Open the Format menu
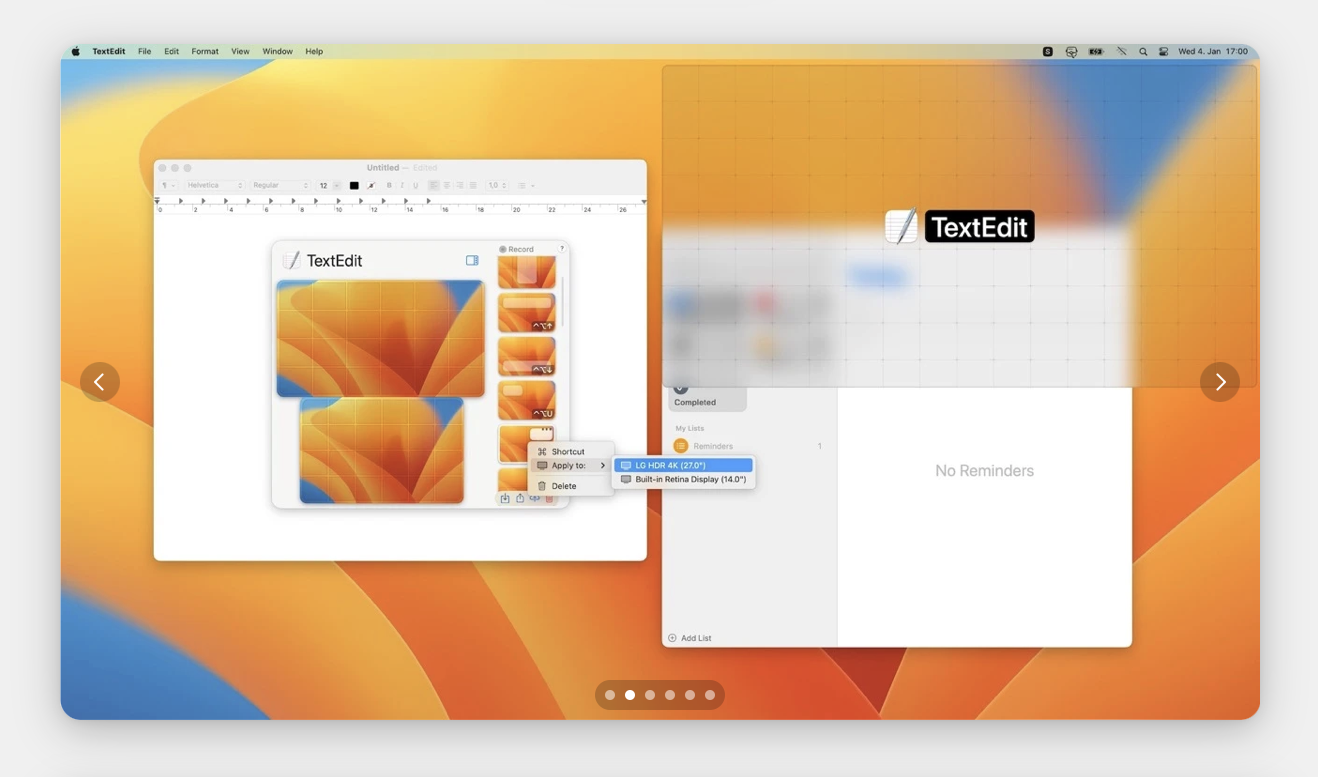The image size is (1318, 777). (205, 51)
